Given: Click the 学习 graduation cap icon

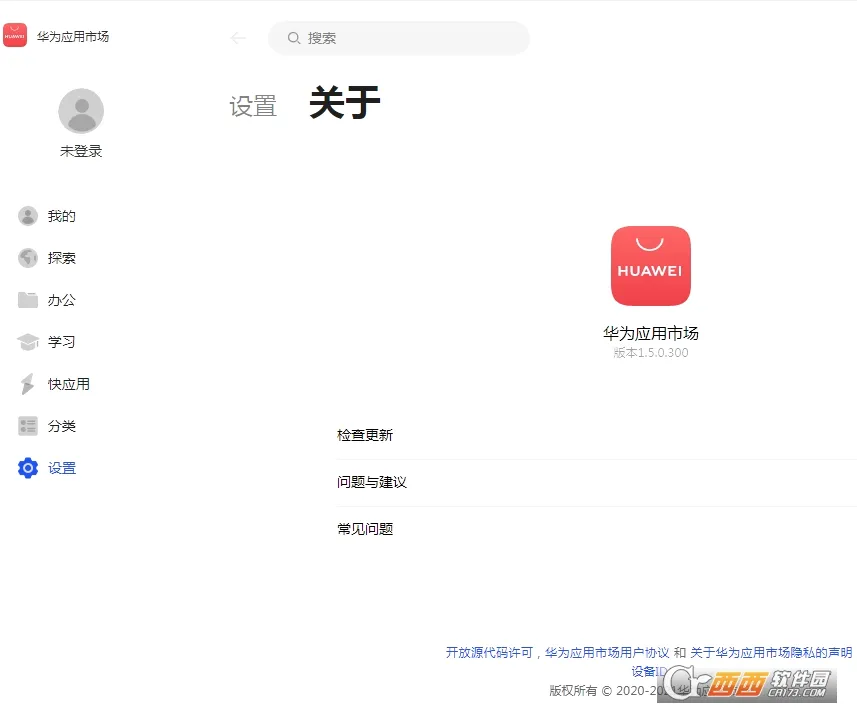Looking at the screenshot, I should [x=28, y=342].
